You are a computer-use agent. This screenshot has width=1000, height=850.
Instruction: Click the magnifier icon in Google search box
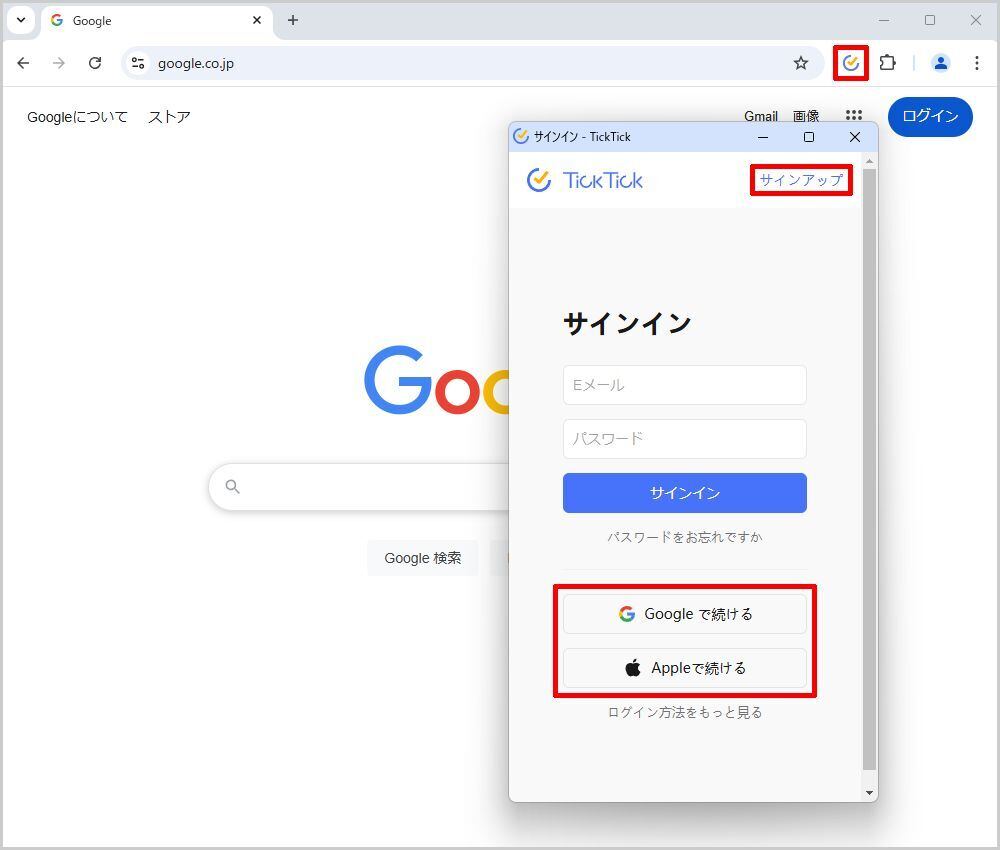click(x=233, y=487)
